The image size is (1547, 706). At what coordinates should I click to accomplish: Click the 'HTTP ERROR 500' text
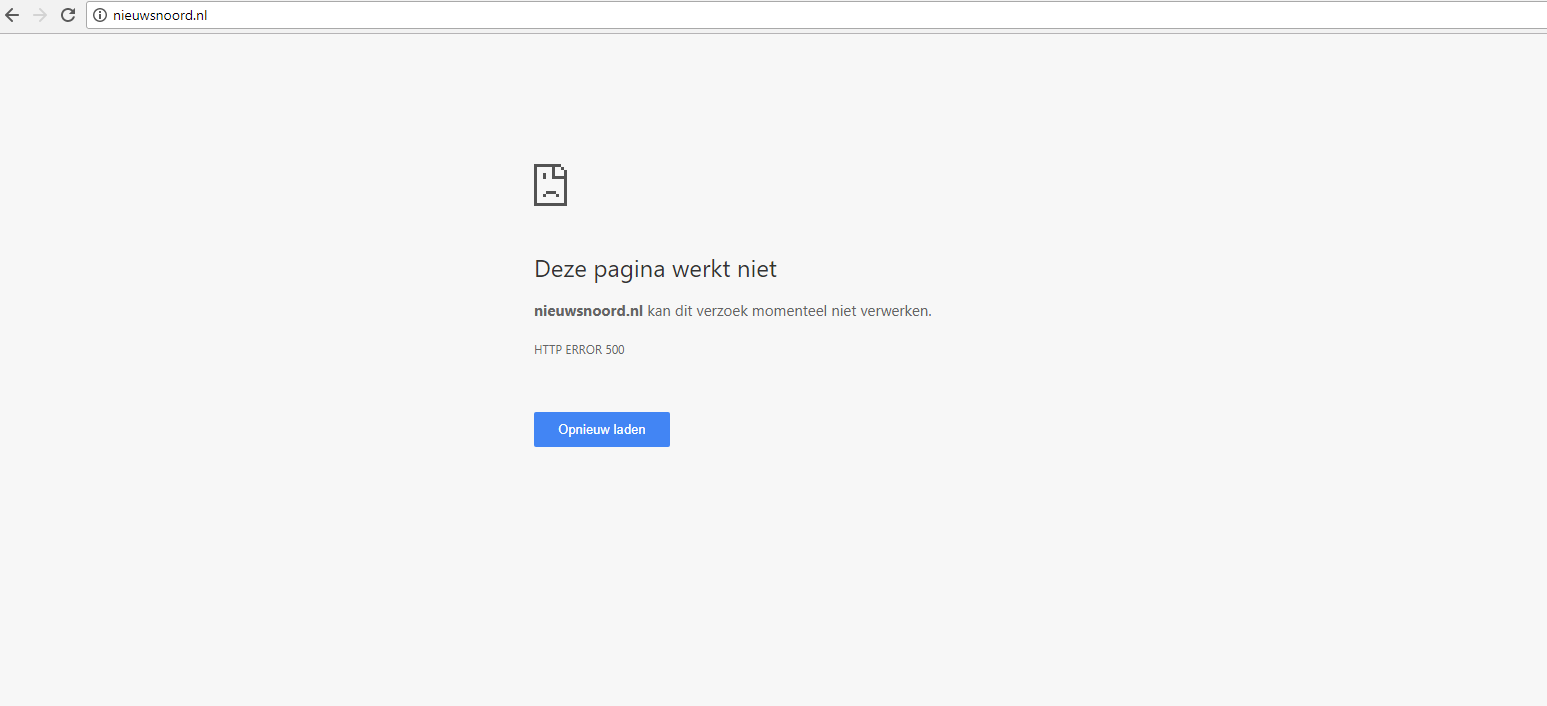[x=580, y=350]
